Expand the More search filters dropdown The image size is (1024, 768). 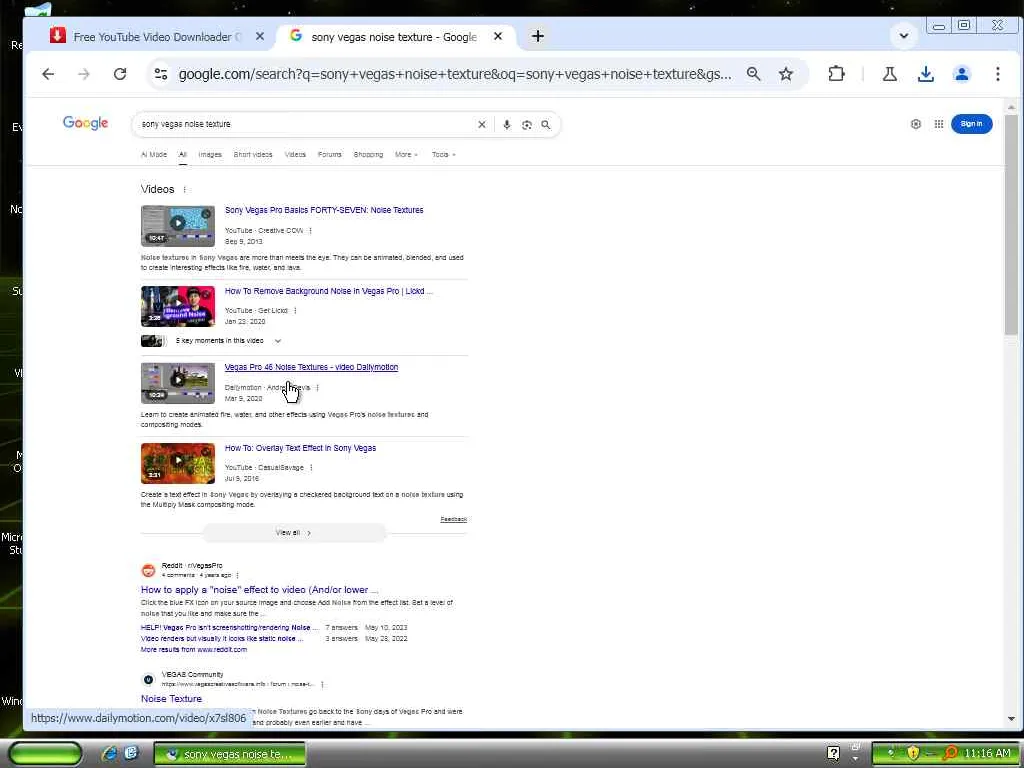click(406, 155)
